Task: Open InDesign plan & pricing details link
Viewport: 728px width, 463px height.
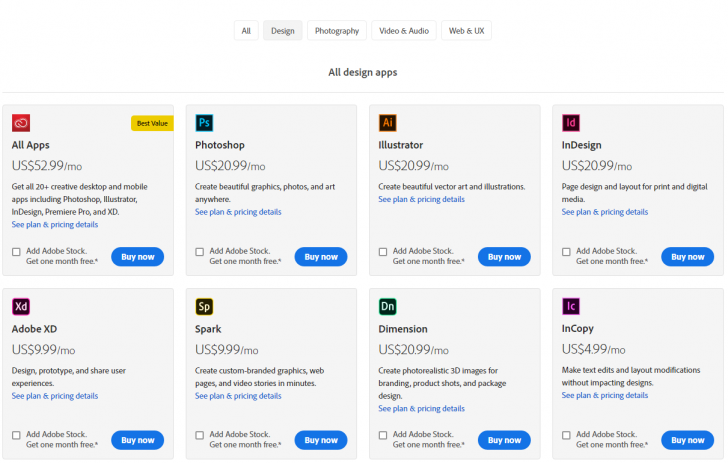Action: [x=604, y=212]
